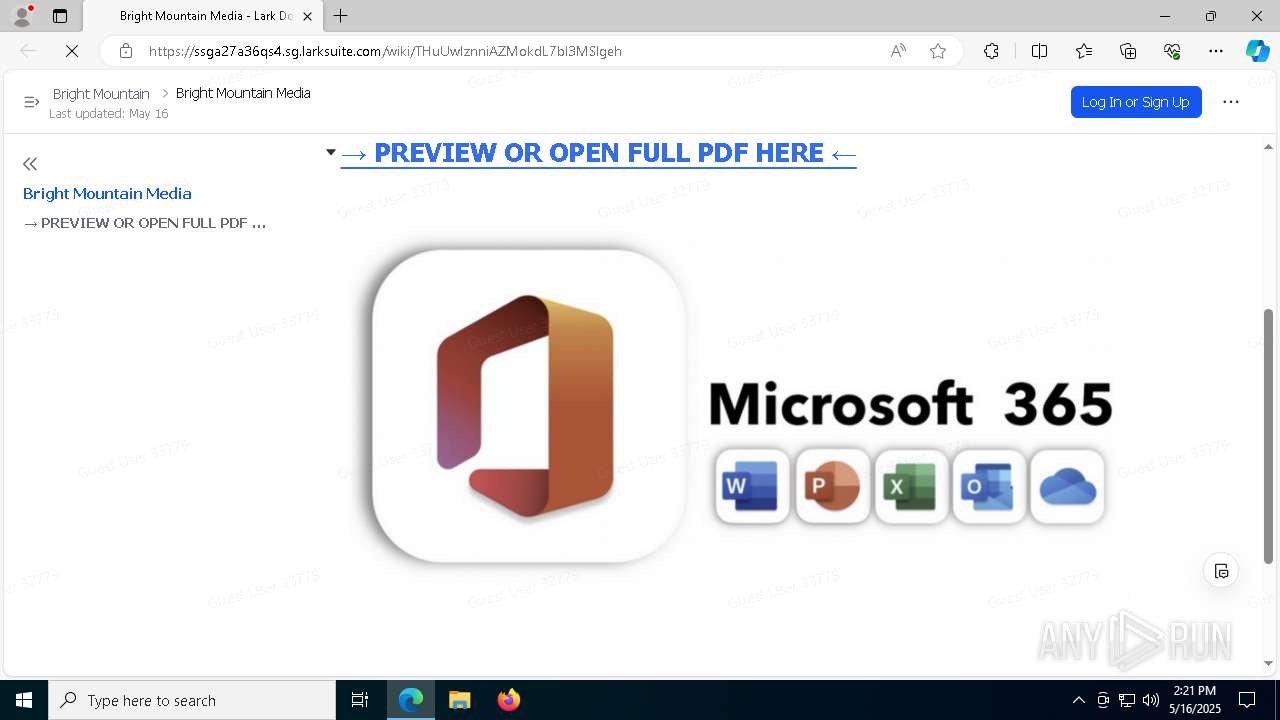
Task: Open the clock showing 2:21 PM
Action: click(1195, 700)
